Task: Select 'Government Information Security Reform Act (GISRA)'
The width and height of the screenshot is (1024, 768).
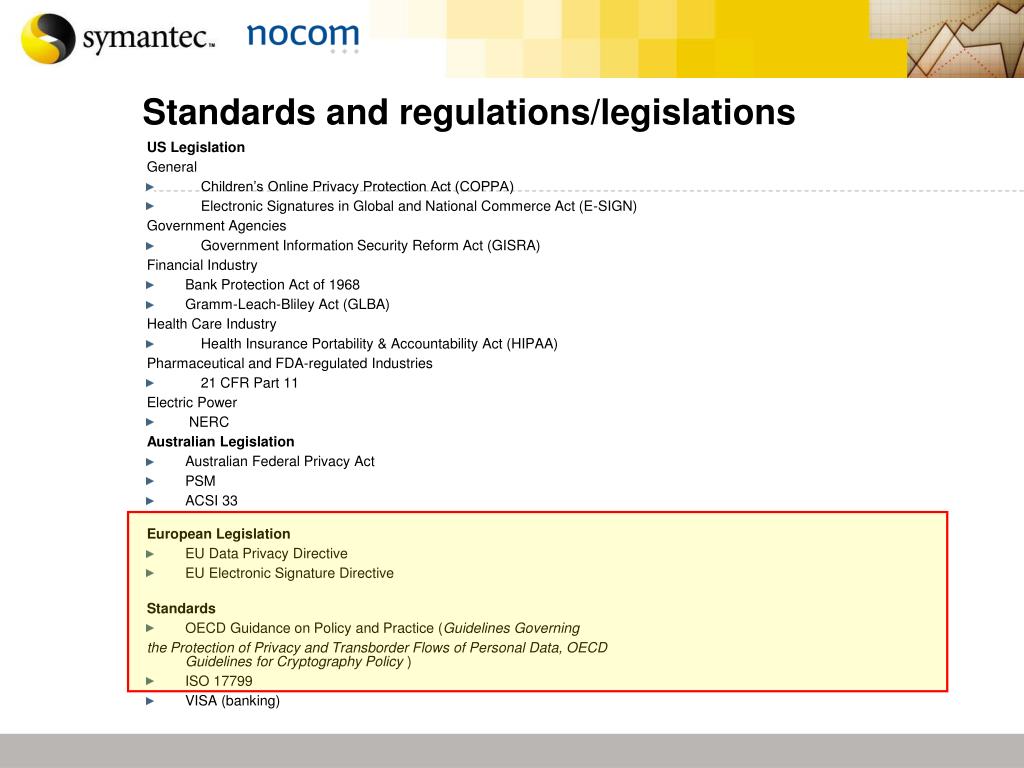Action: [x=370, y=246]
